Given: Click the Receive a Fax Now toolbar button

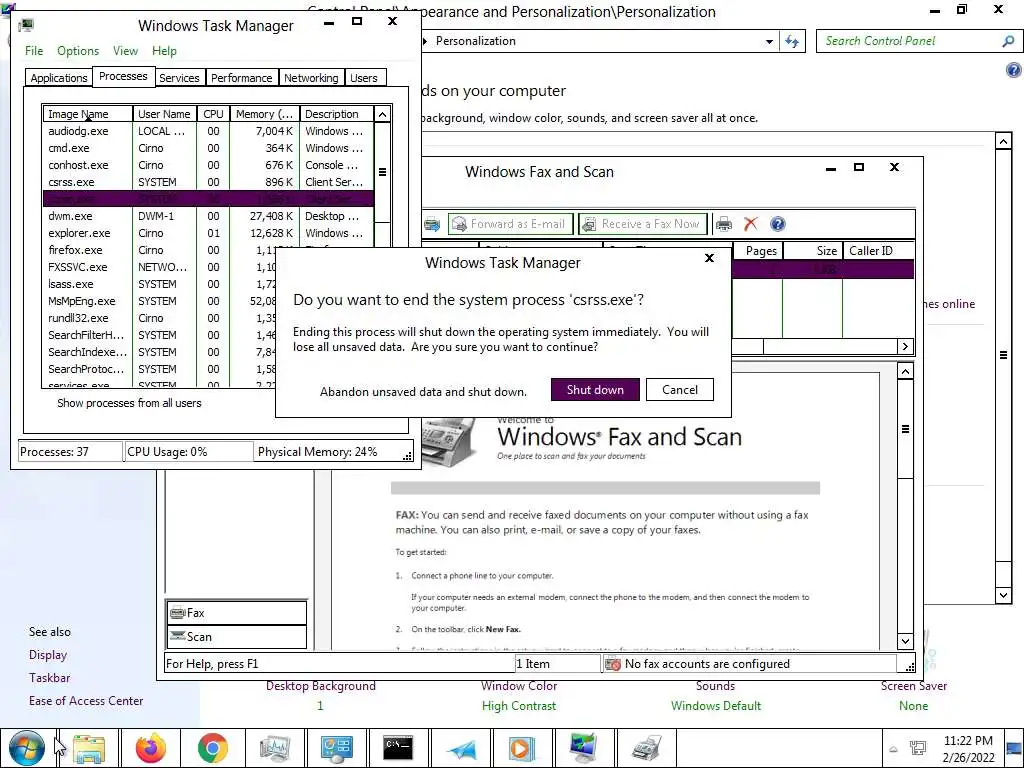Looking at the screenshot, I should [x=643, y=224].
